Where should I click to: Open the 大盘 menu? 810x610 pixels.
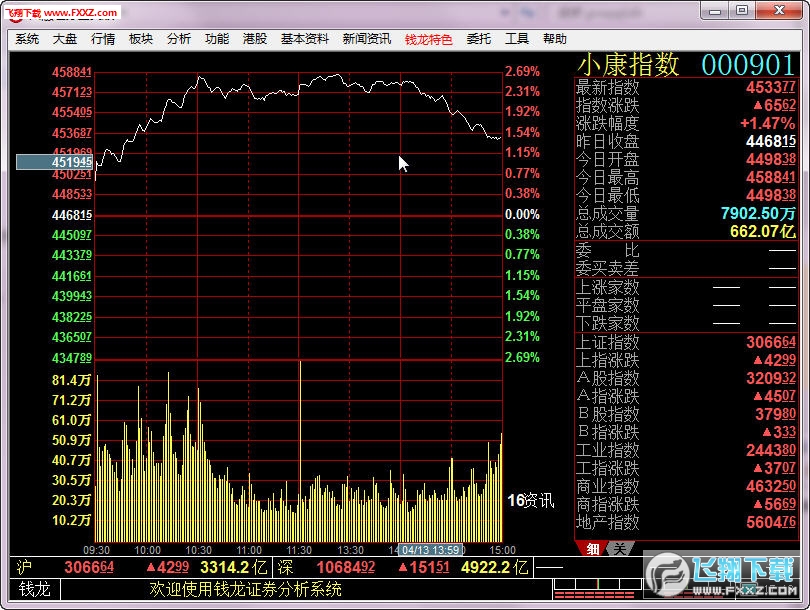coord(63,38)
